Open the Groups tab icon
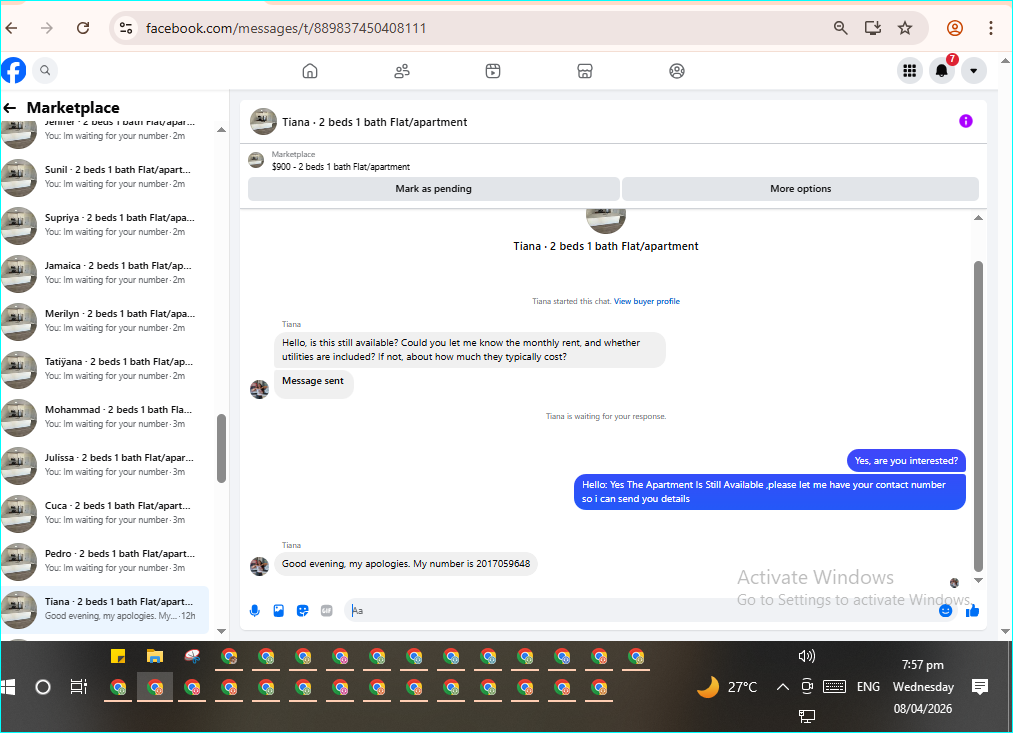This screenshot has width=1013, height=733. pos(676,71)
